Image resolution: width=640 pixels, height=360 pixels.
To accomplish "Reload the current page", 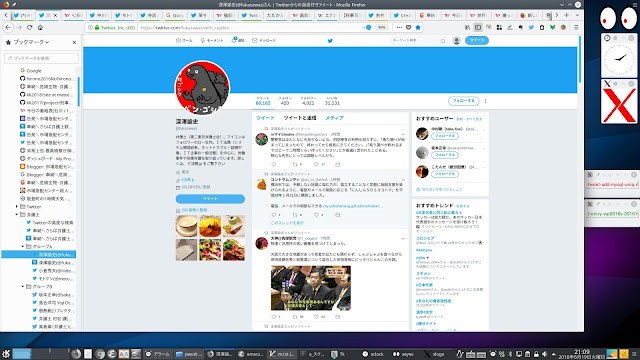I will coord(29,27).
